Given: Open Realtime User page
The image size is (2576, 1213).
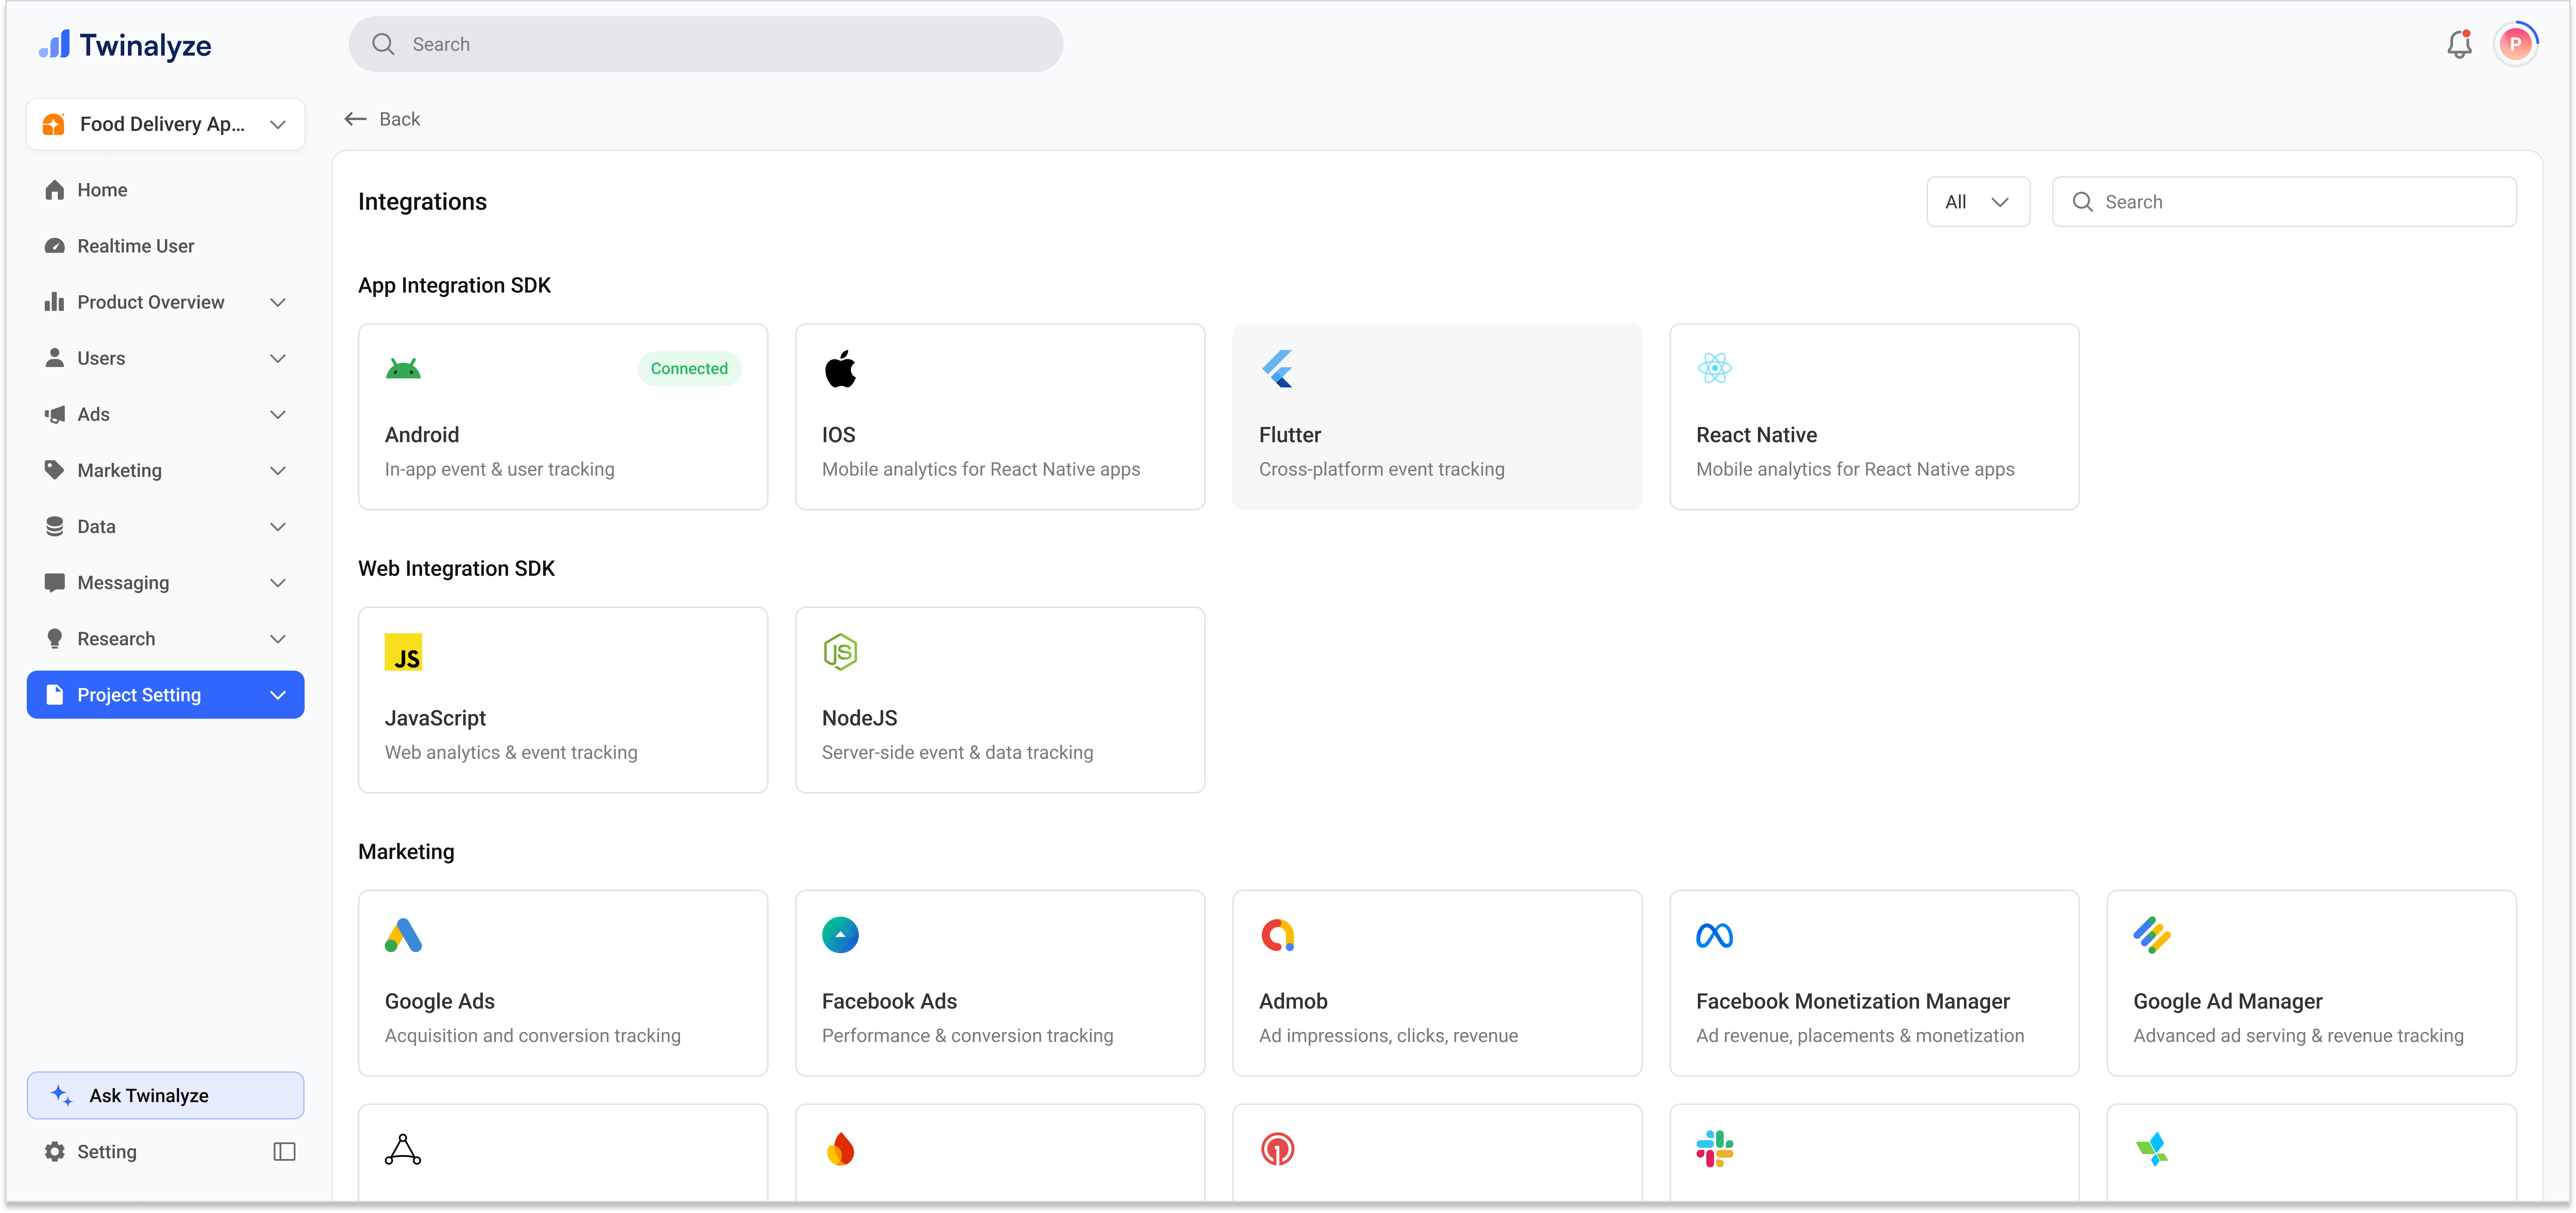Looking at the screenshot, I should pos(166,246).
